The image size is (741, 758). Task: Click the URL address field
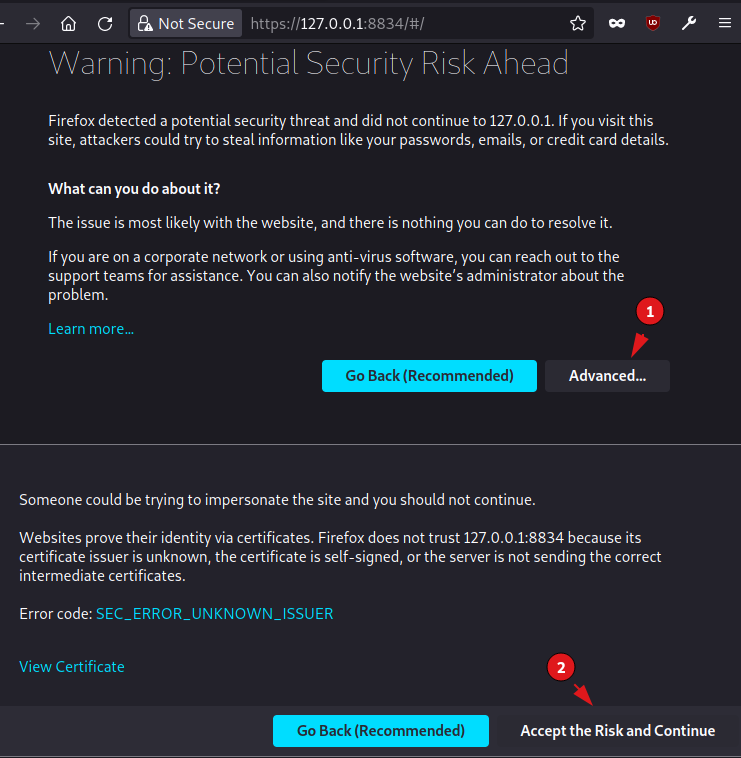[400, 23]
